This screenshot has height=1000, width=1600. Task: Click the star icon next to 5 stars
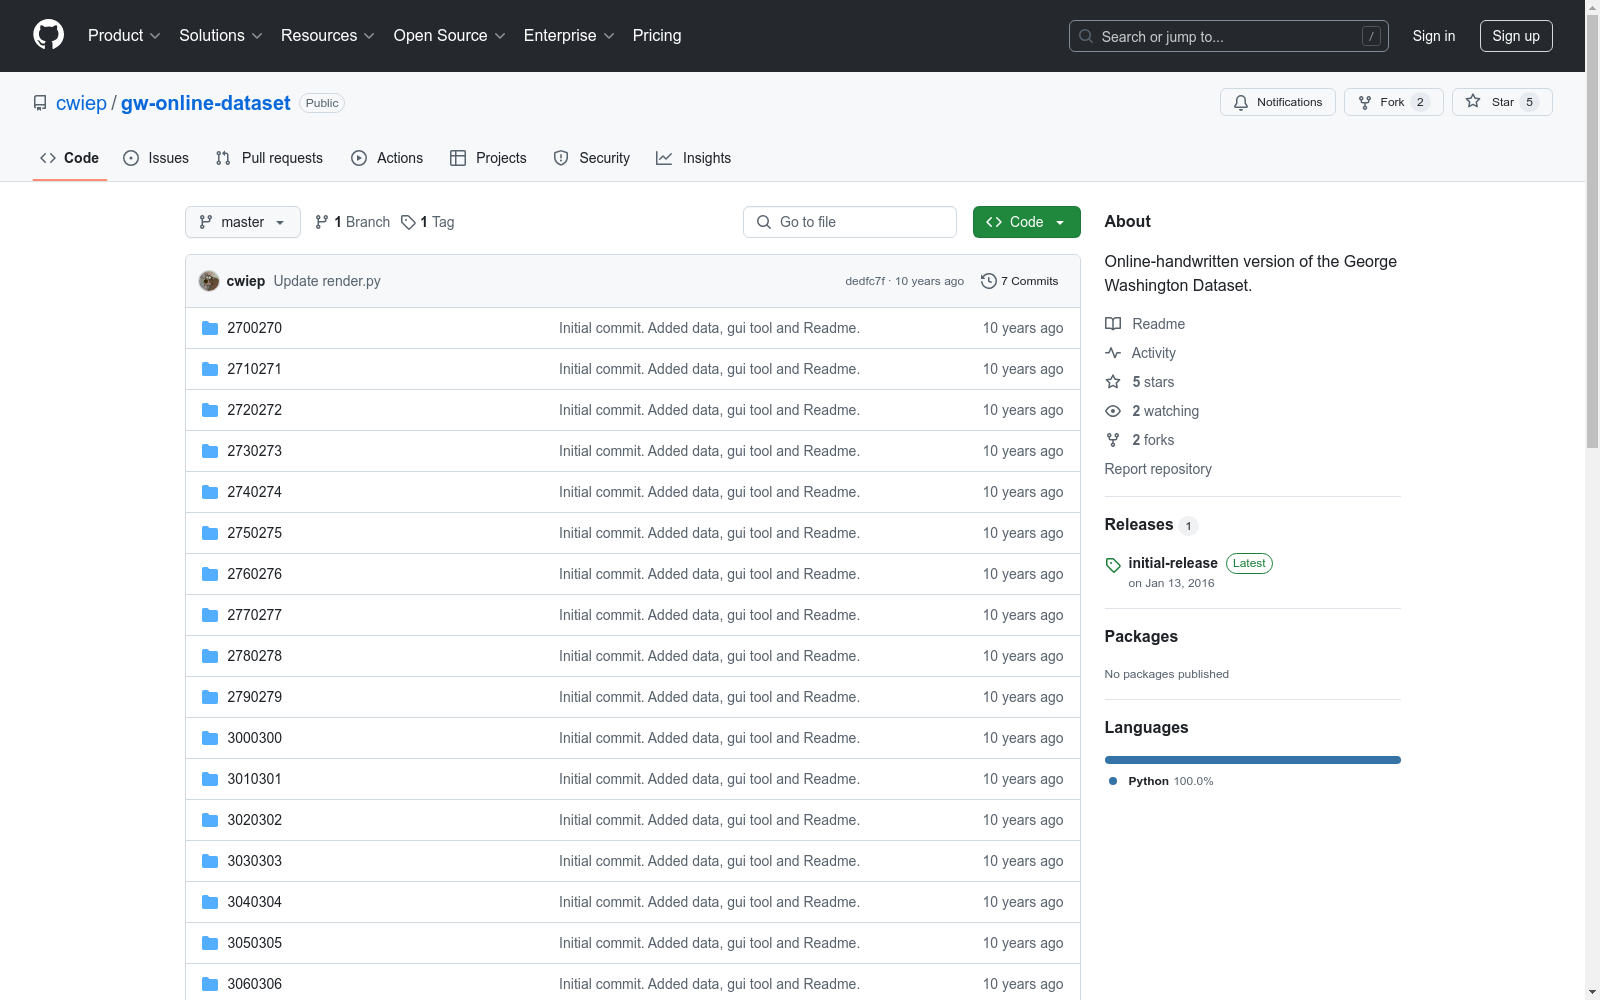tap(1113, 382)
